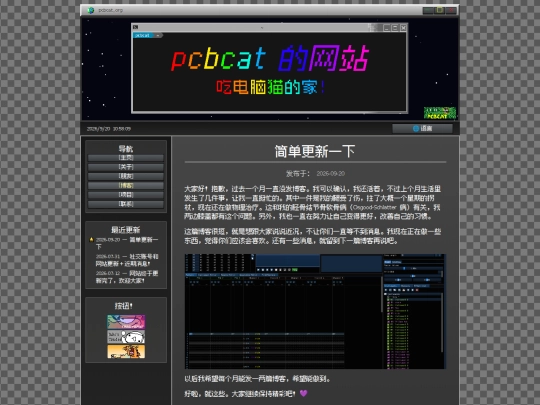The width and height of the screenshot is (540, 405).
Task: Click the 吃电脑猫的家 banner subtitle
Action: coord(270,87)
